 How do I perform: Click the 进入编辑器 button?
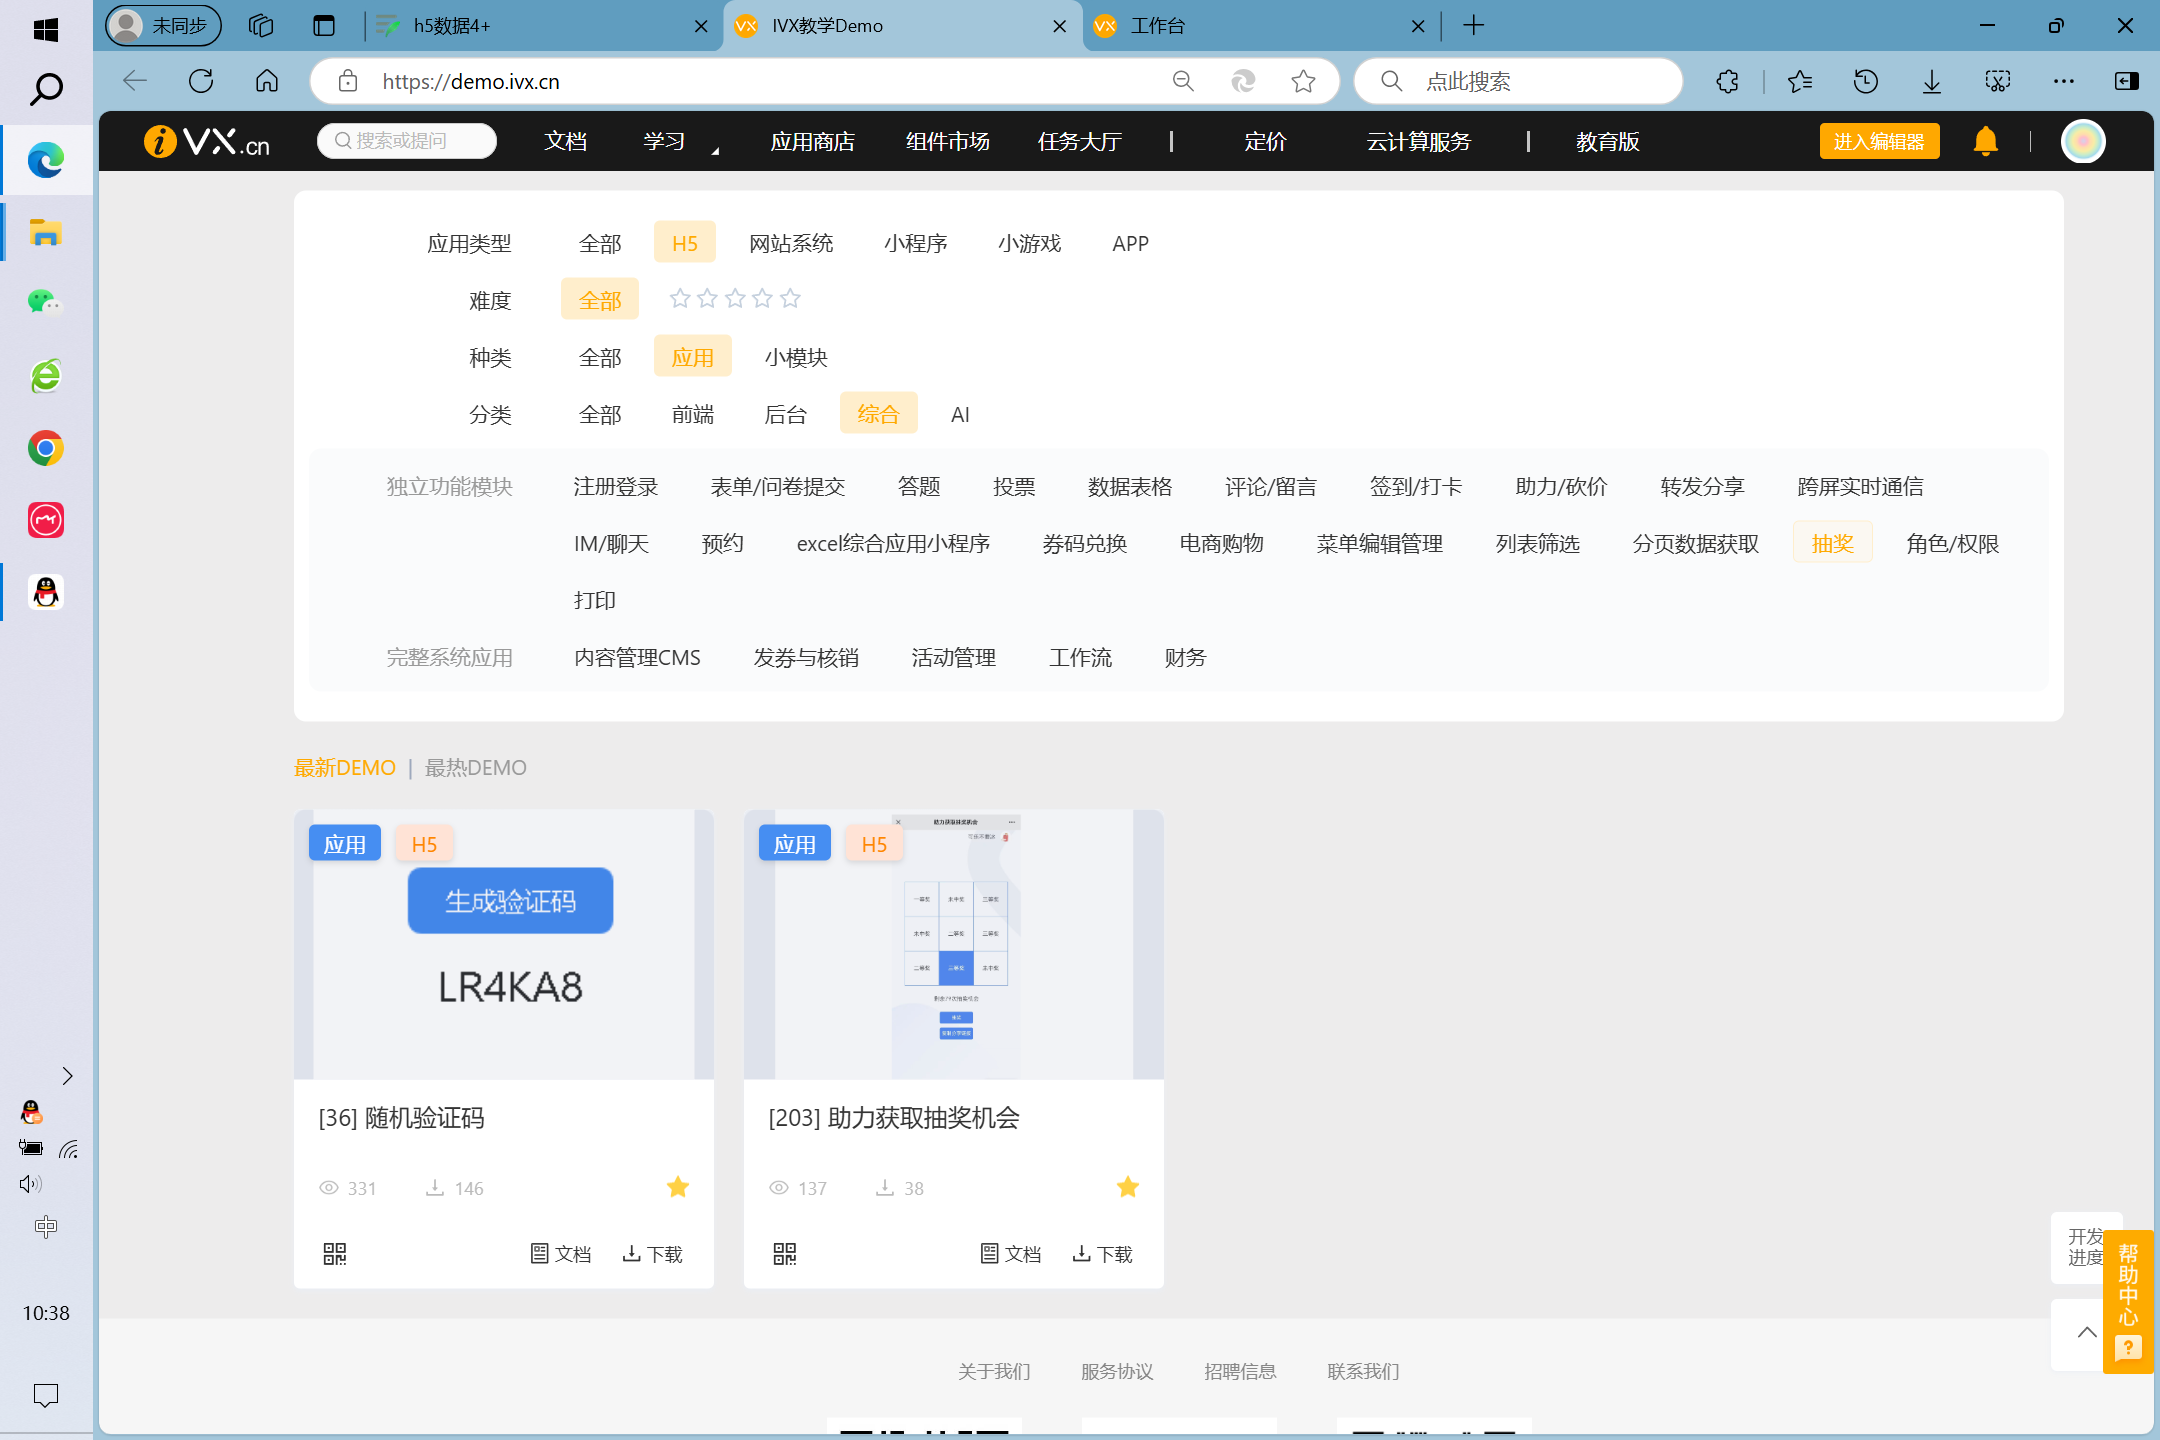pos(1879,141)
